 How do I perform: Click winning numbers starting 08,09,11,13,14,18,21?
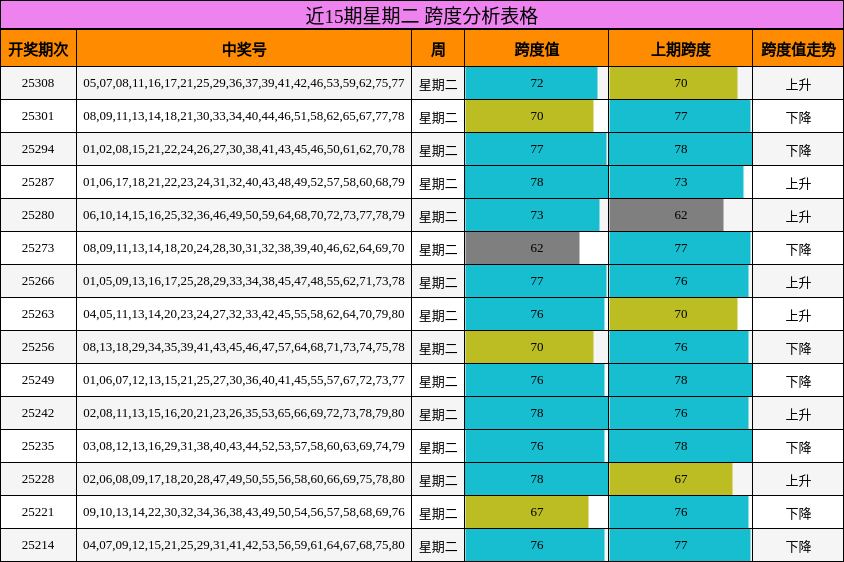[x=244, y=116]
